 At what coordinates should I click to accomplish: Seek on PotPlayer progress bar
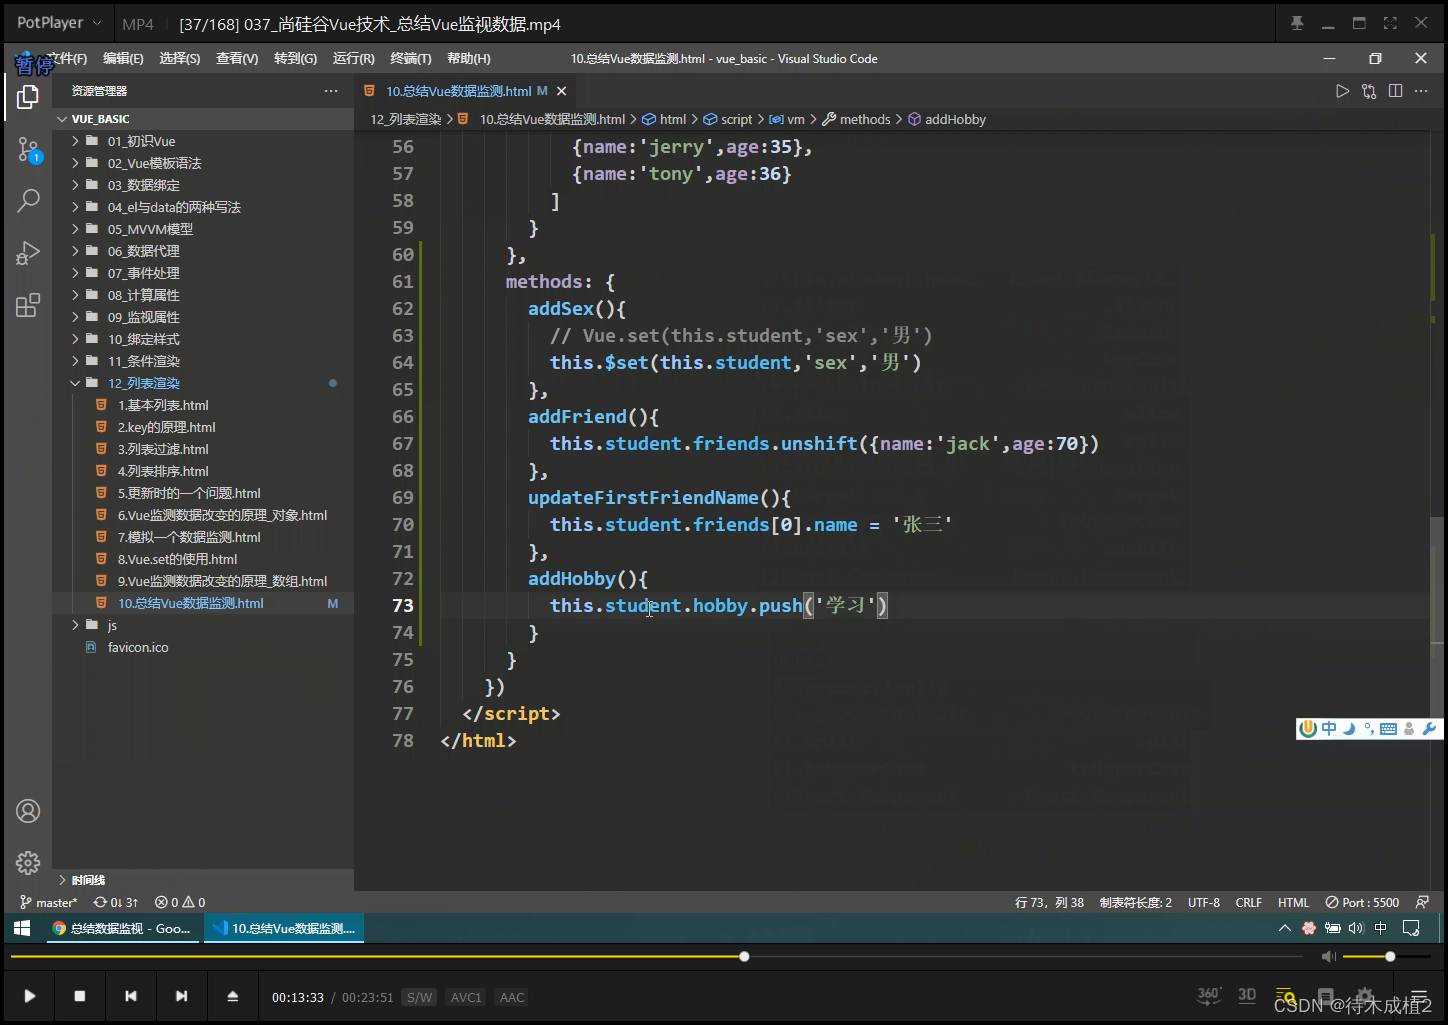pos(656,957)
